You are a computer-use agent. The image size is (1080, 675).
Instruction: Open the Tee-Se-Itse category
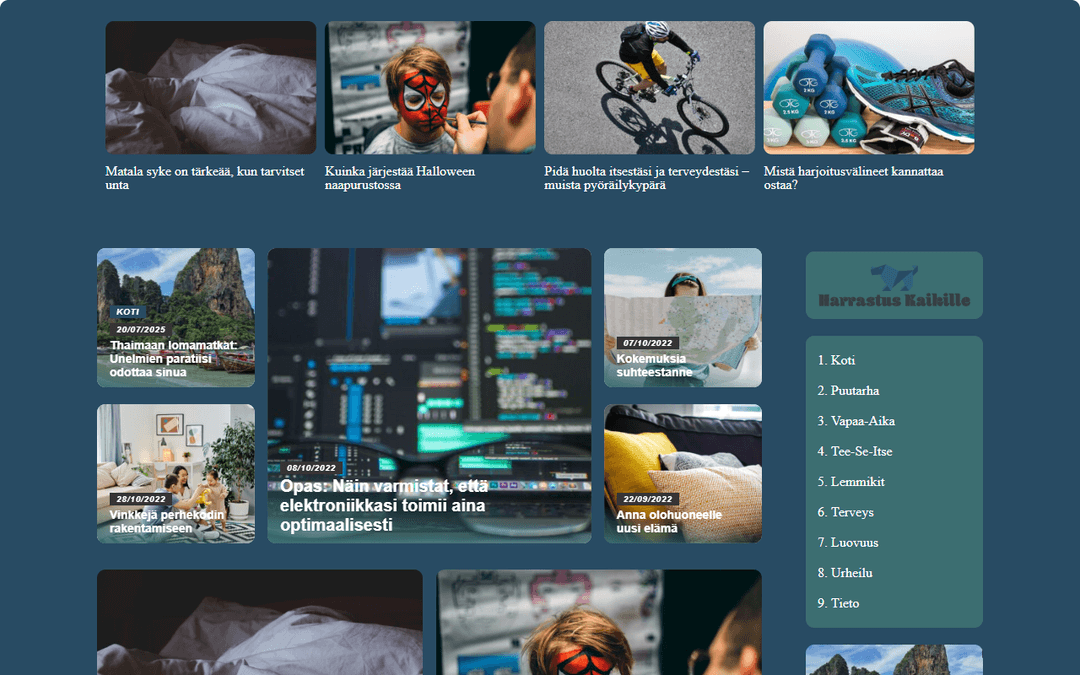861,451
